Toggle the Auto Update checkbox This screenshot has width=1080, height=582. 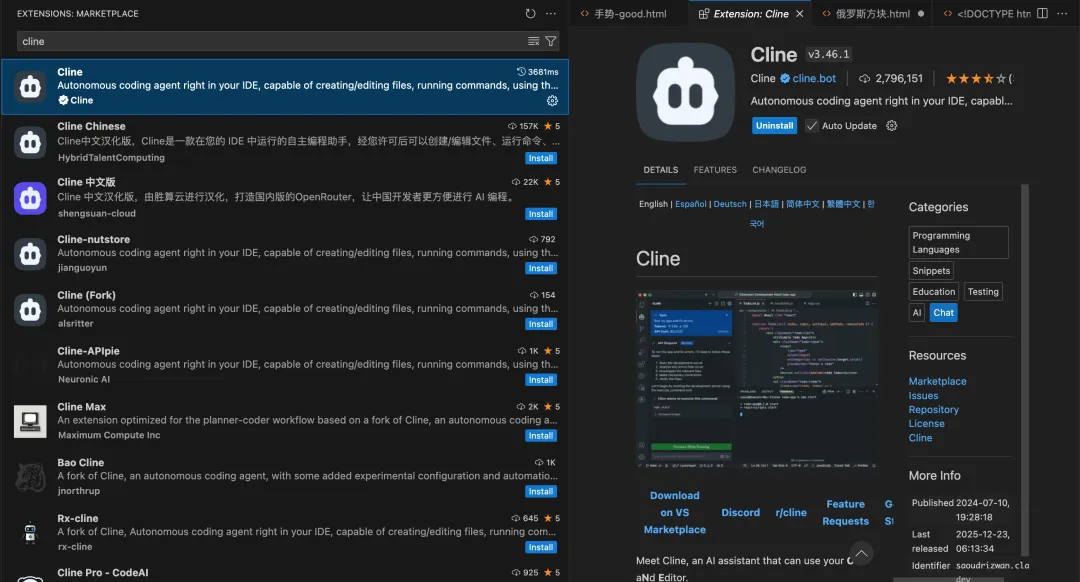(811, 126)
